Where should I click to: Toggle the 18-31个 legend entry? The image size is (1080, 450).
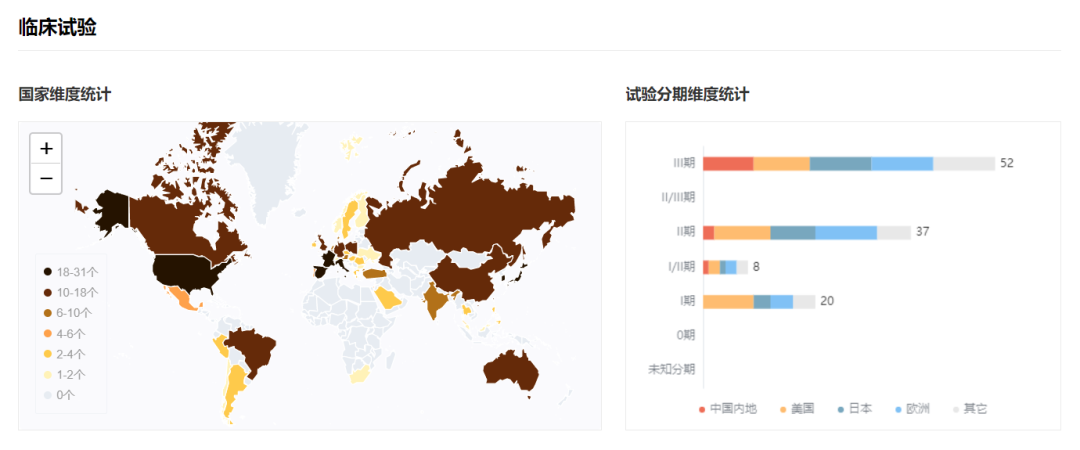point(70,272)
